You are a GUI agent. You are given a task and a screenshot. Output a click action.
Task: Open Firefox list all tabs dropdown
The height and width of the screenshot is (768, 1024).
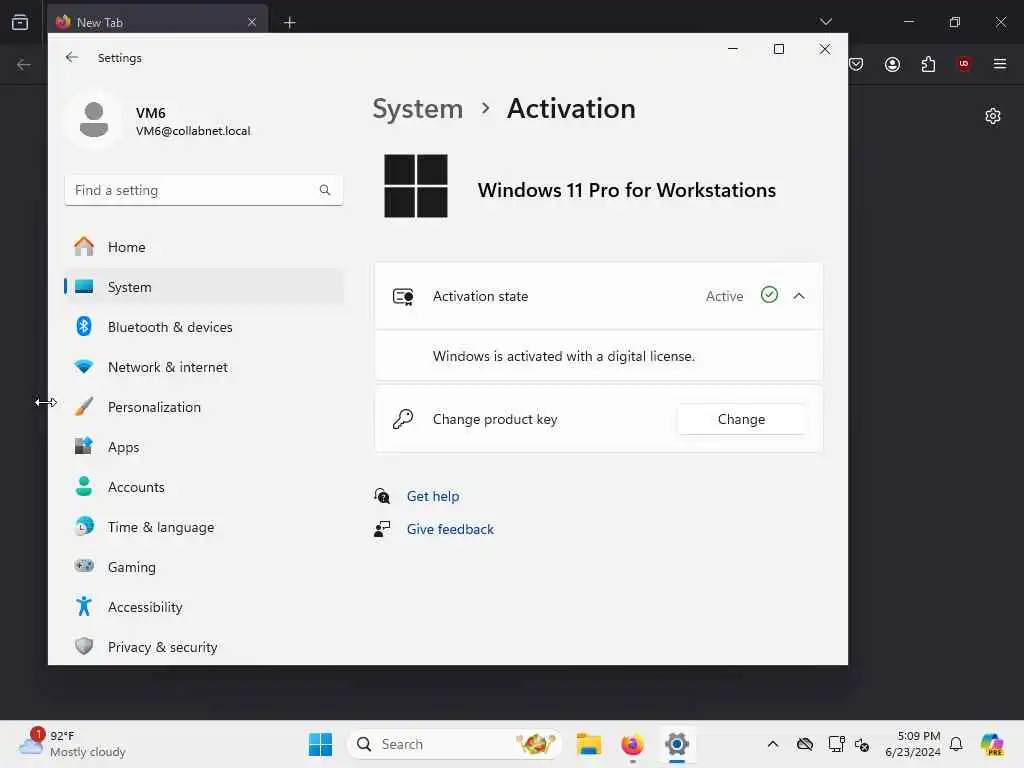[x=825, y=22]
